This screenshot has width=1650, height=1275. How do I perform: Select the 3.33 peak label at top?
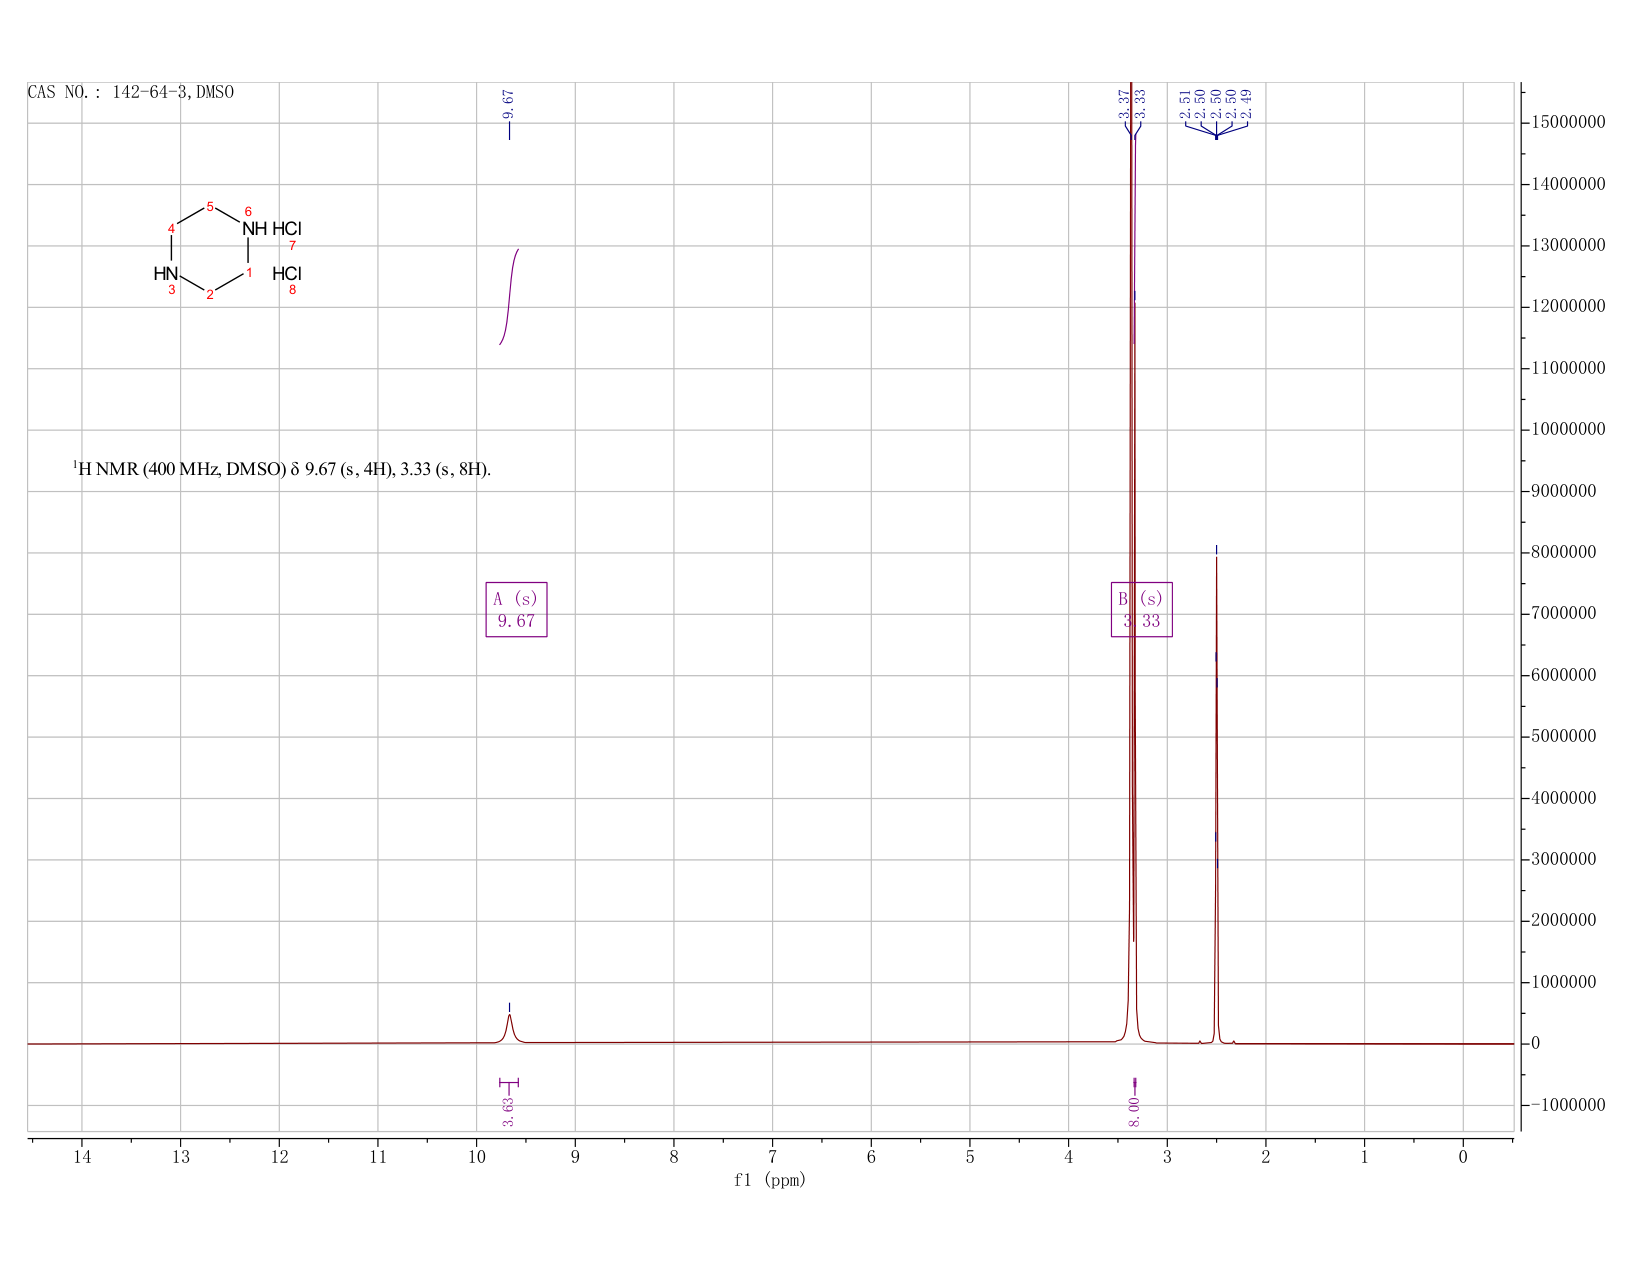click(1139, 104)
